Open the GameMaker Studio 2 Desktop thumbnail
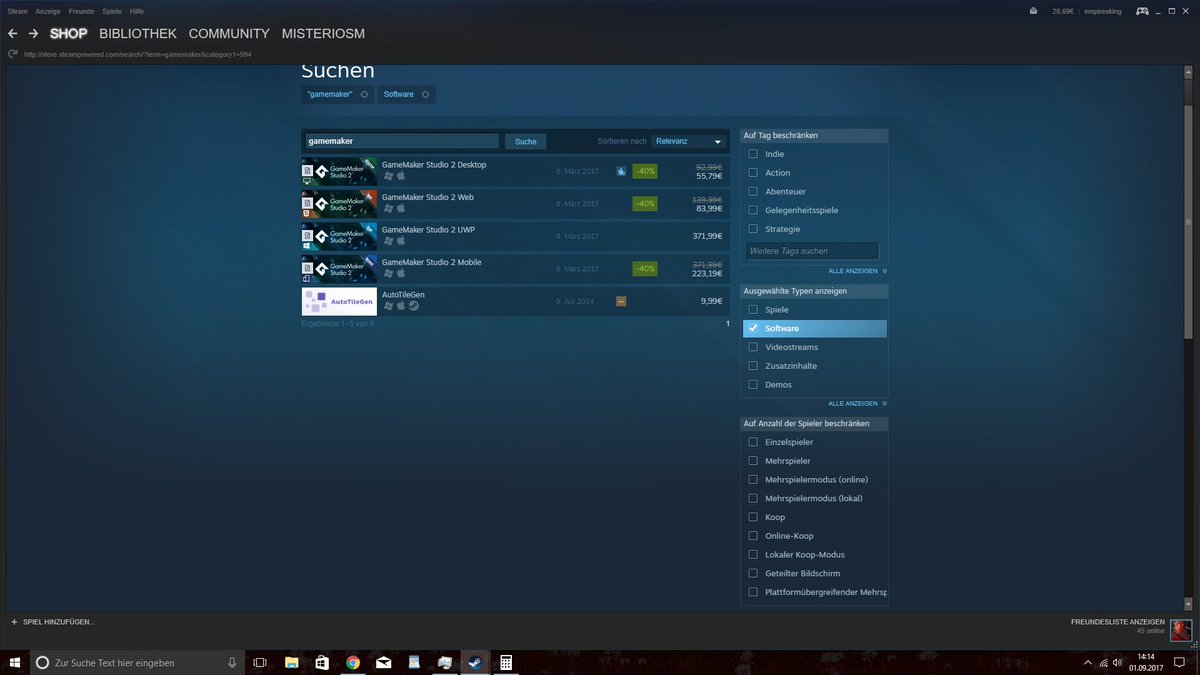Screen dimensions: 1200x675 point(339,171)
